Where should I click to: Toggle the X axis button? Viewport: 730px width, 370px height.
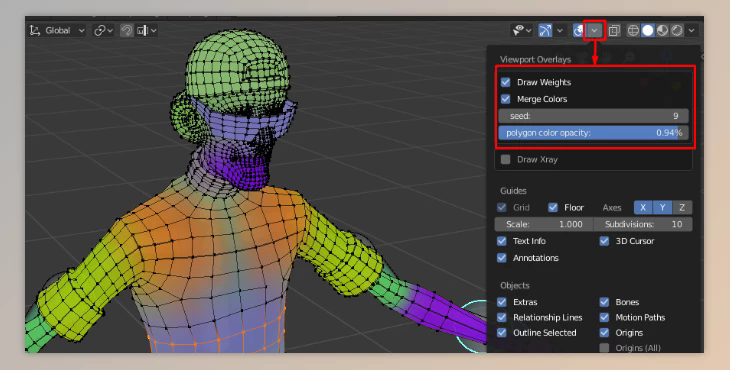click(x=643, y=208)
